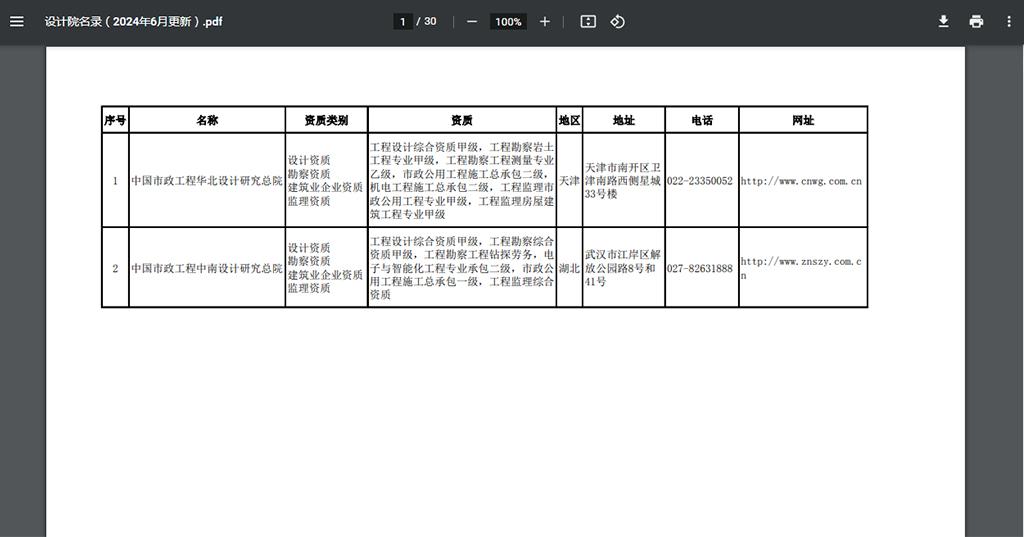Image resolution: width=1024 pixels, height=537 pixels.
Task: Click the 名称 column header
Action: (207, 120)
